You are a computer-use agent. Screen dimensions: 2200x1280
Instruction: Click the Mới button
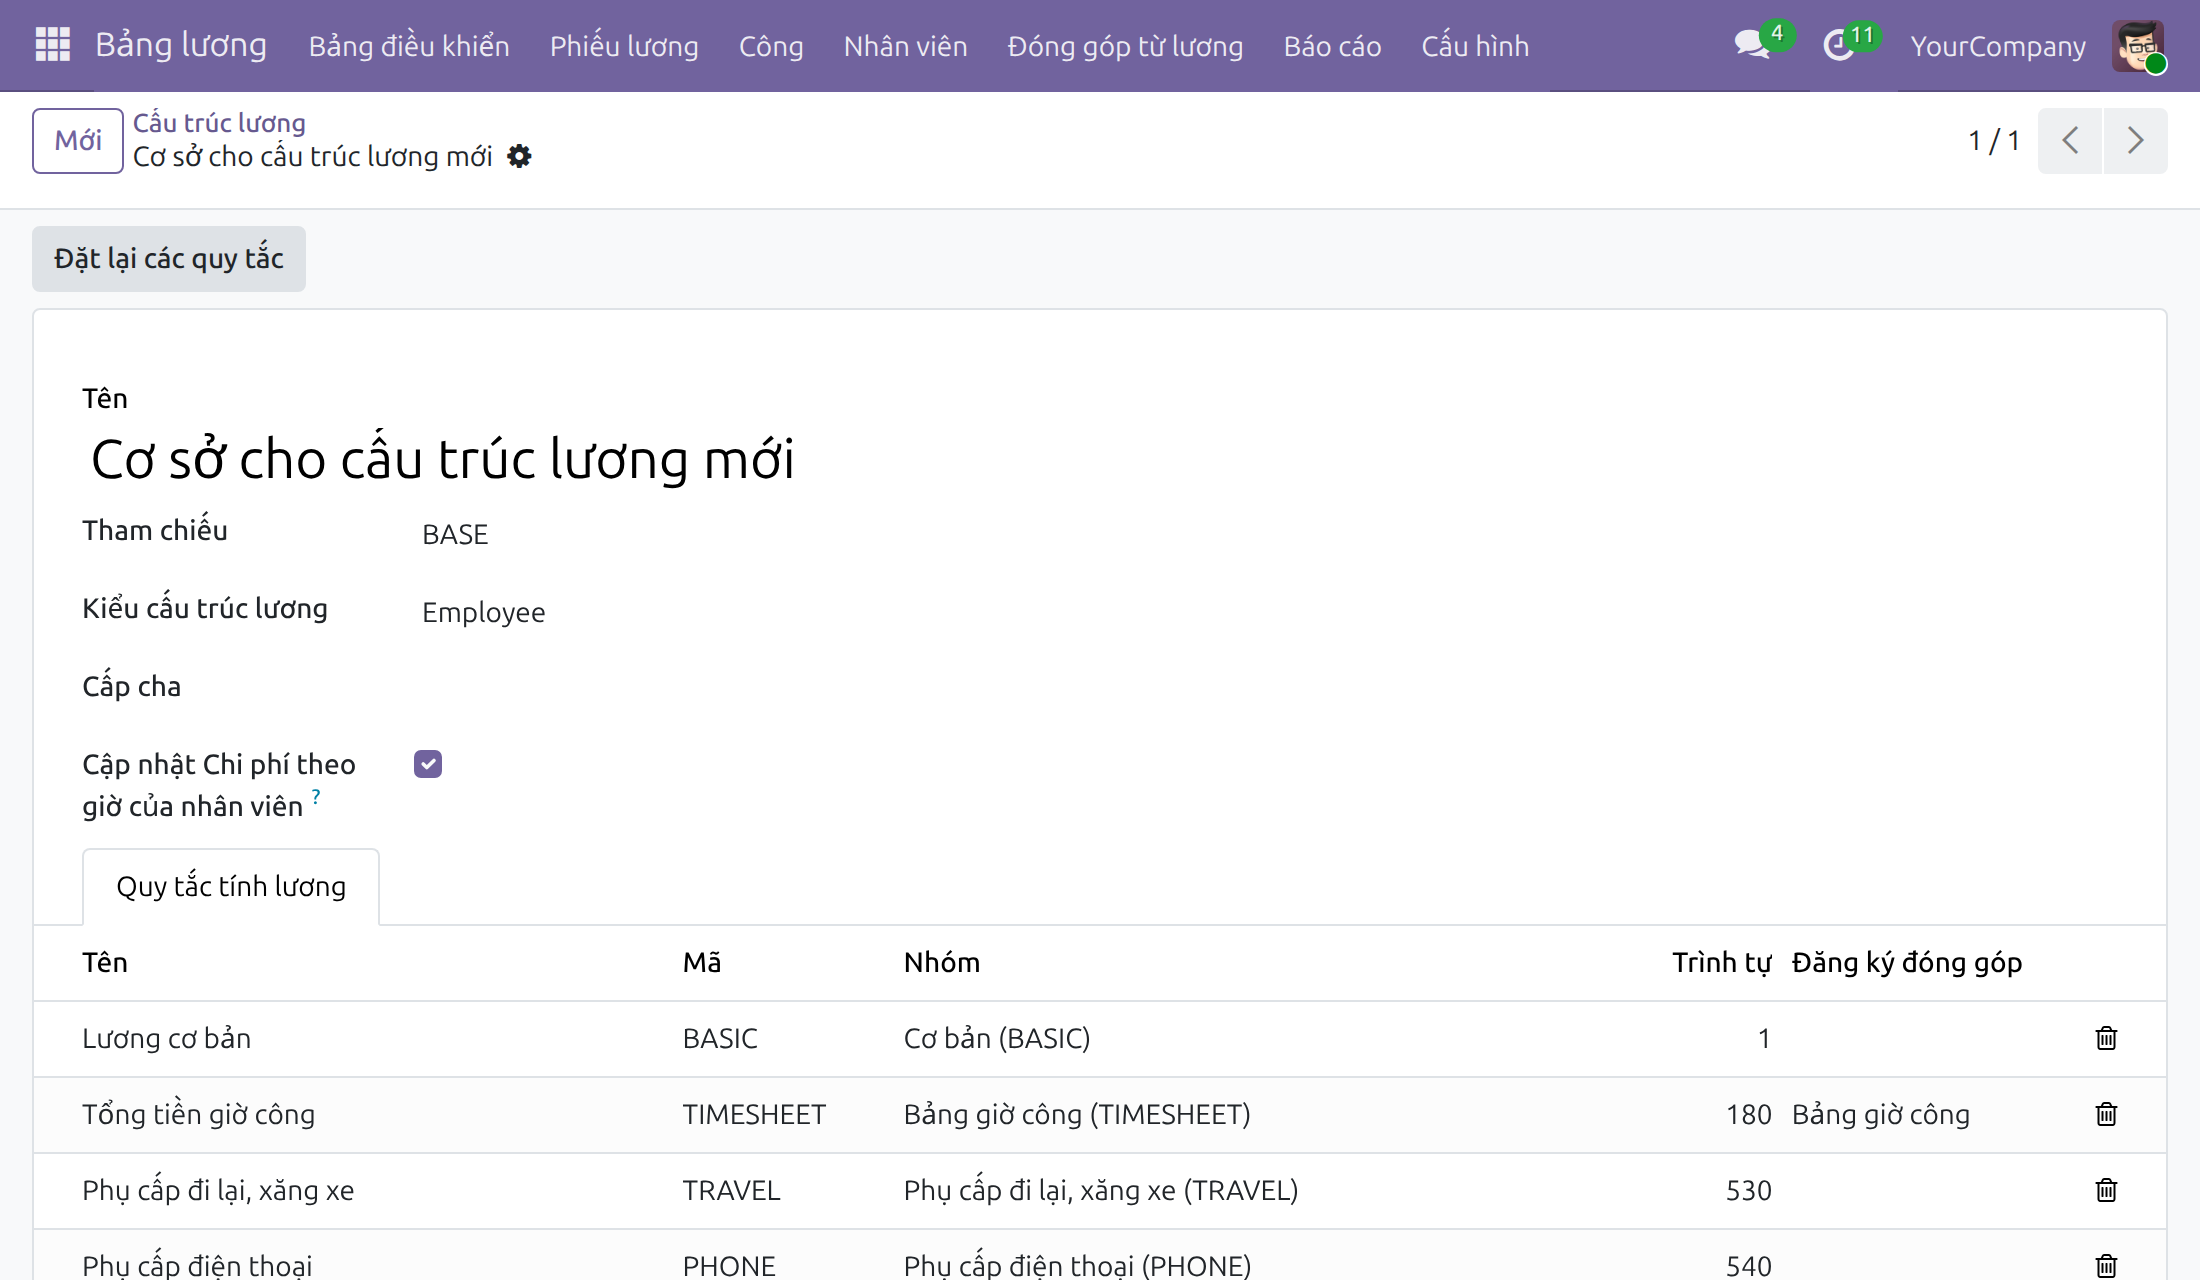[78, 140]
